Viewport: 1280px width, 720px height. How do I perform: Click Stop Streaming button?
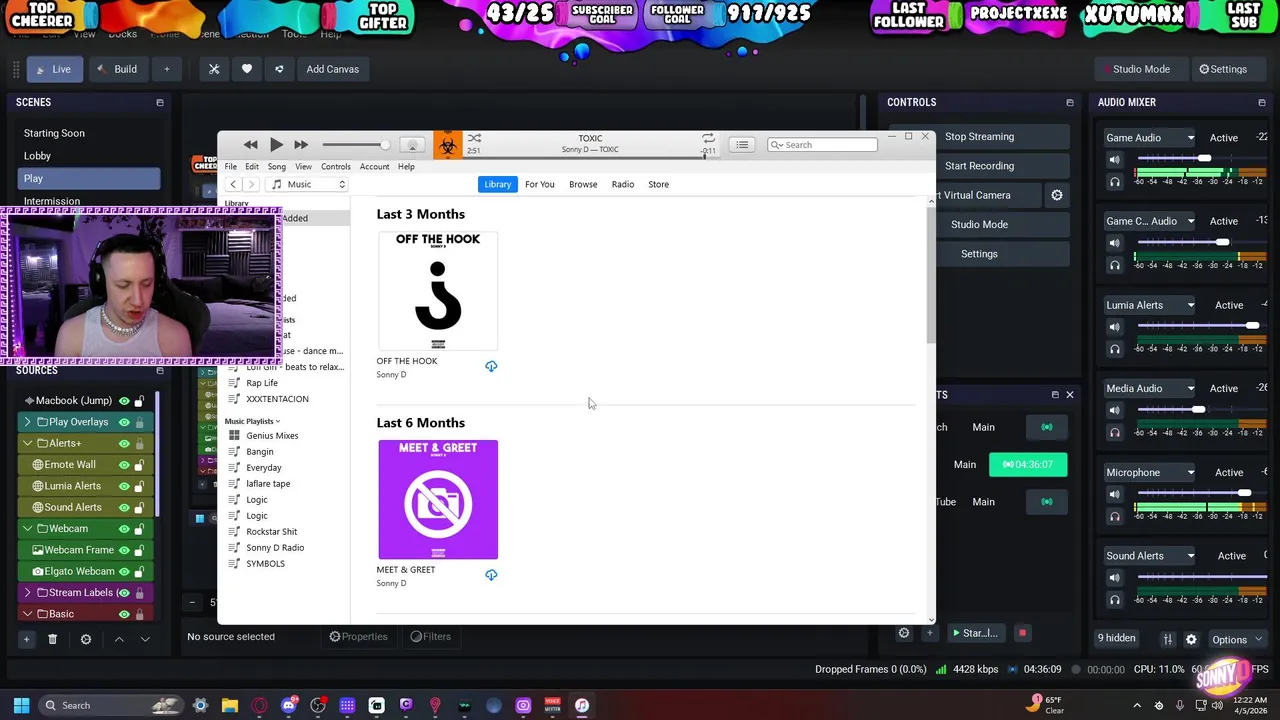[x=979, y=137]
